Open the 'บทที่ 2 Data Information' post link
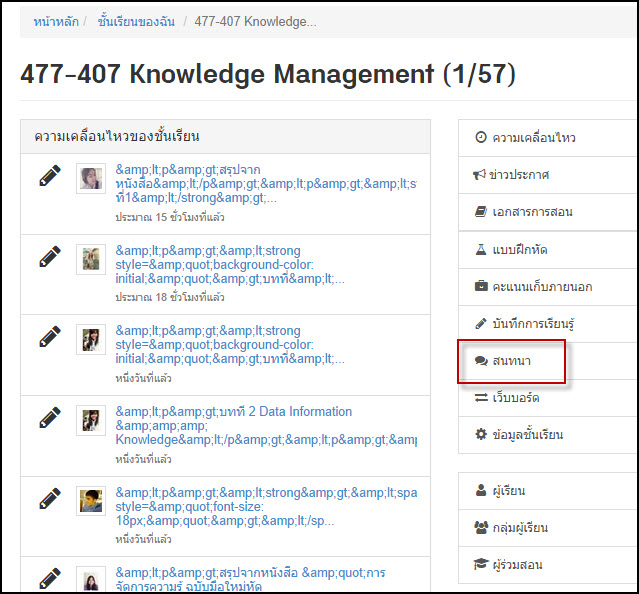639x594 pixels. [266, 425]
